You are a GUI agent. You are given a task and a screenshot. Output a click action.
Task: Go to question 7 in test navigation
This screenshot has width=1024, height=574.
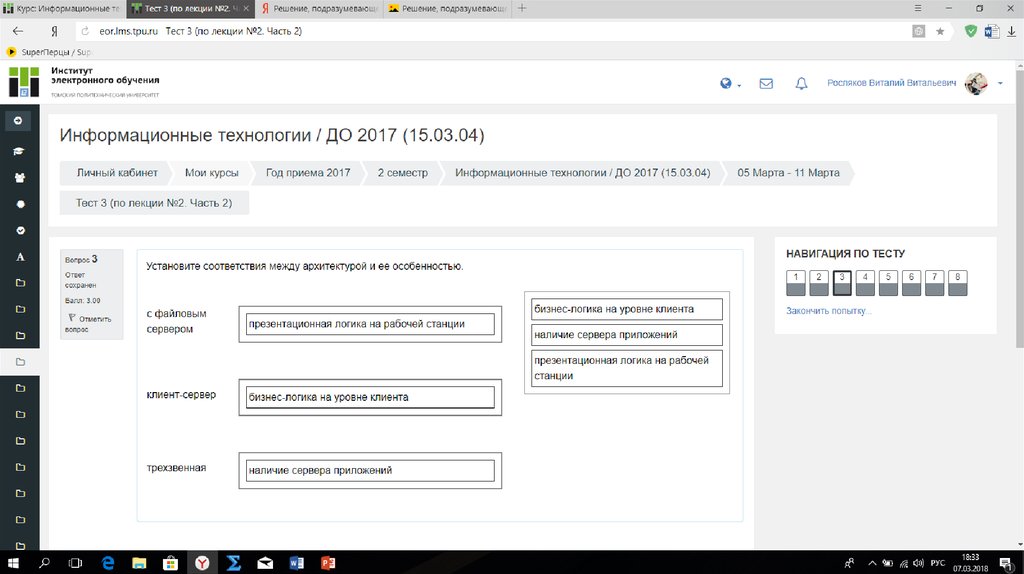(x=935, y=283)
